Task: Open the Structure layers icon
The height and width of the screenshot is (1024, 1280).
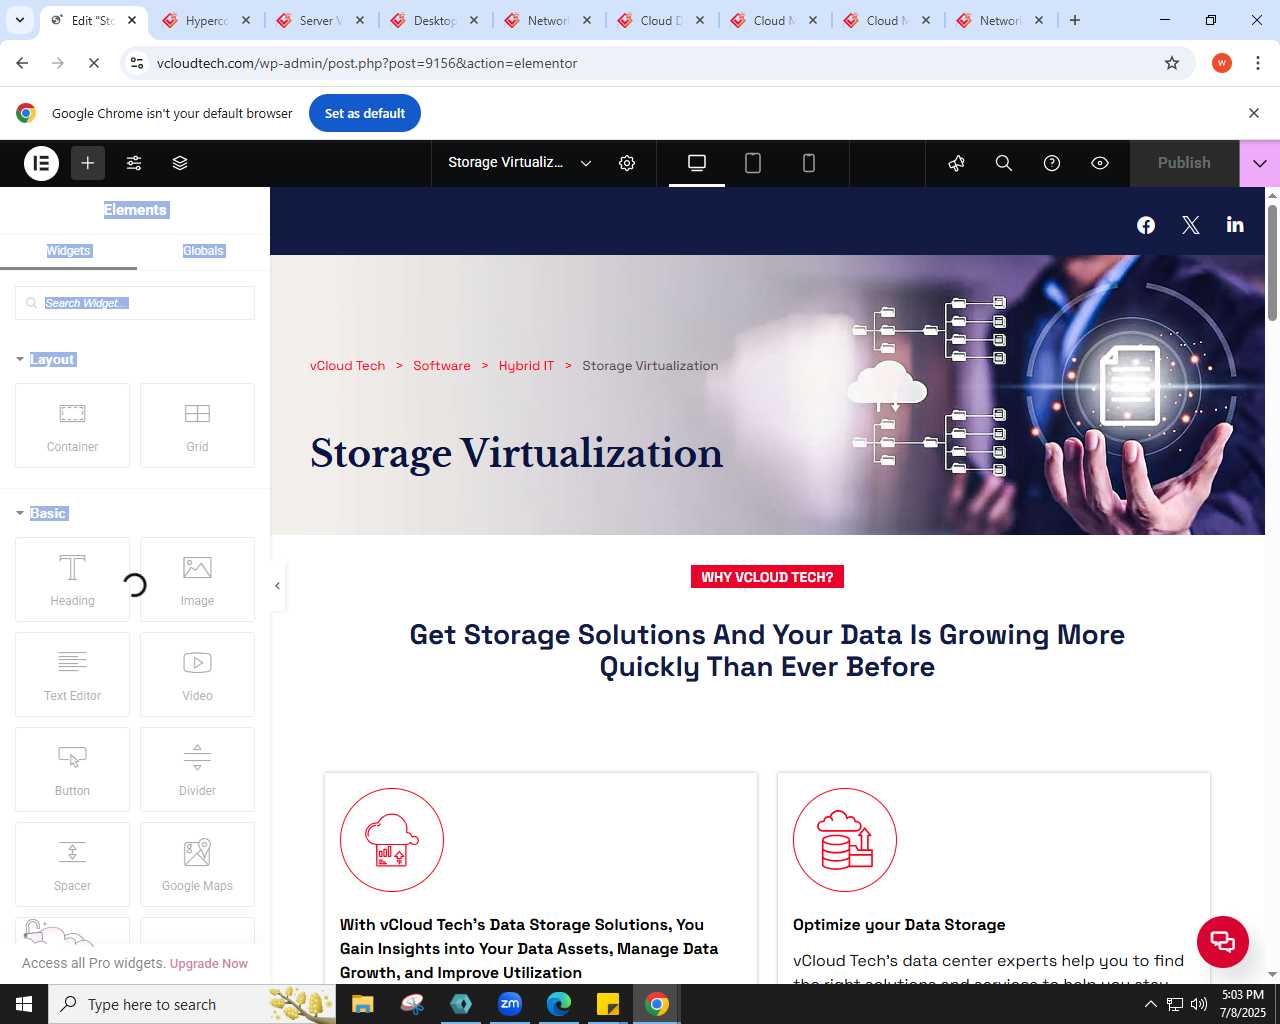Action: (x=180, y=163)
